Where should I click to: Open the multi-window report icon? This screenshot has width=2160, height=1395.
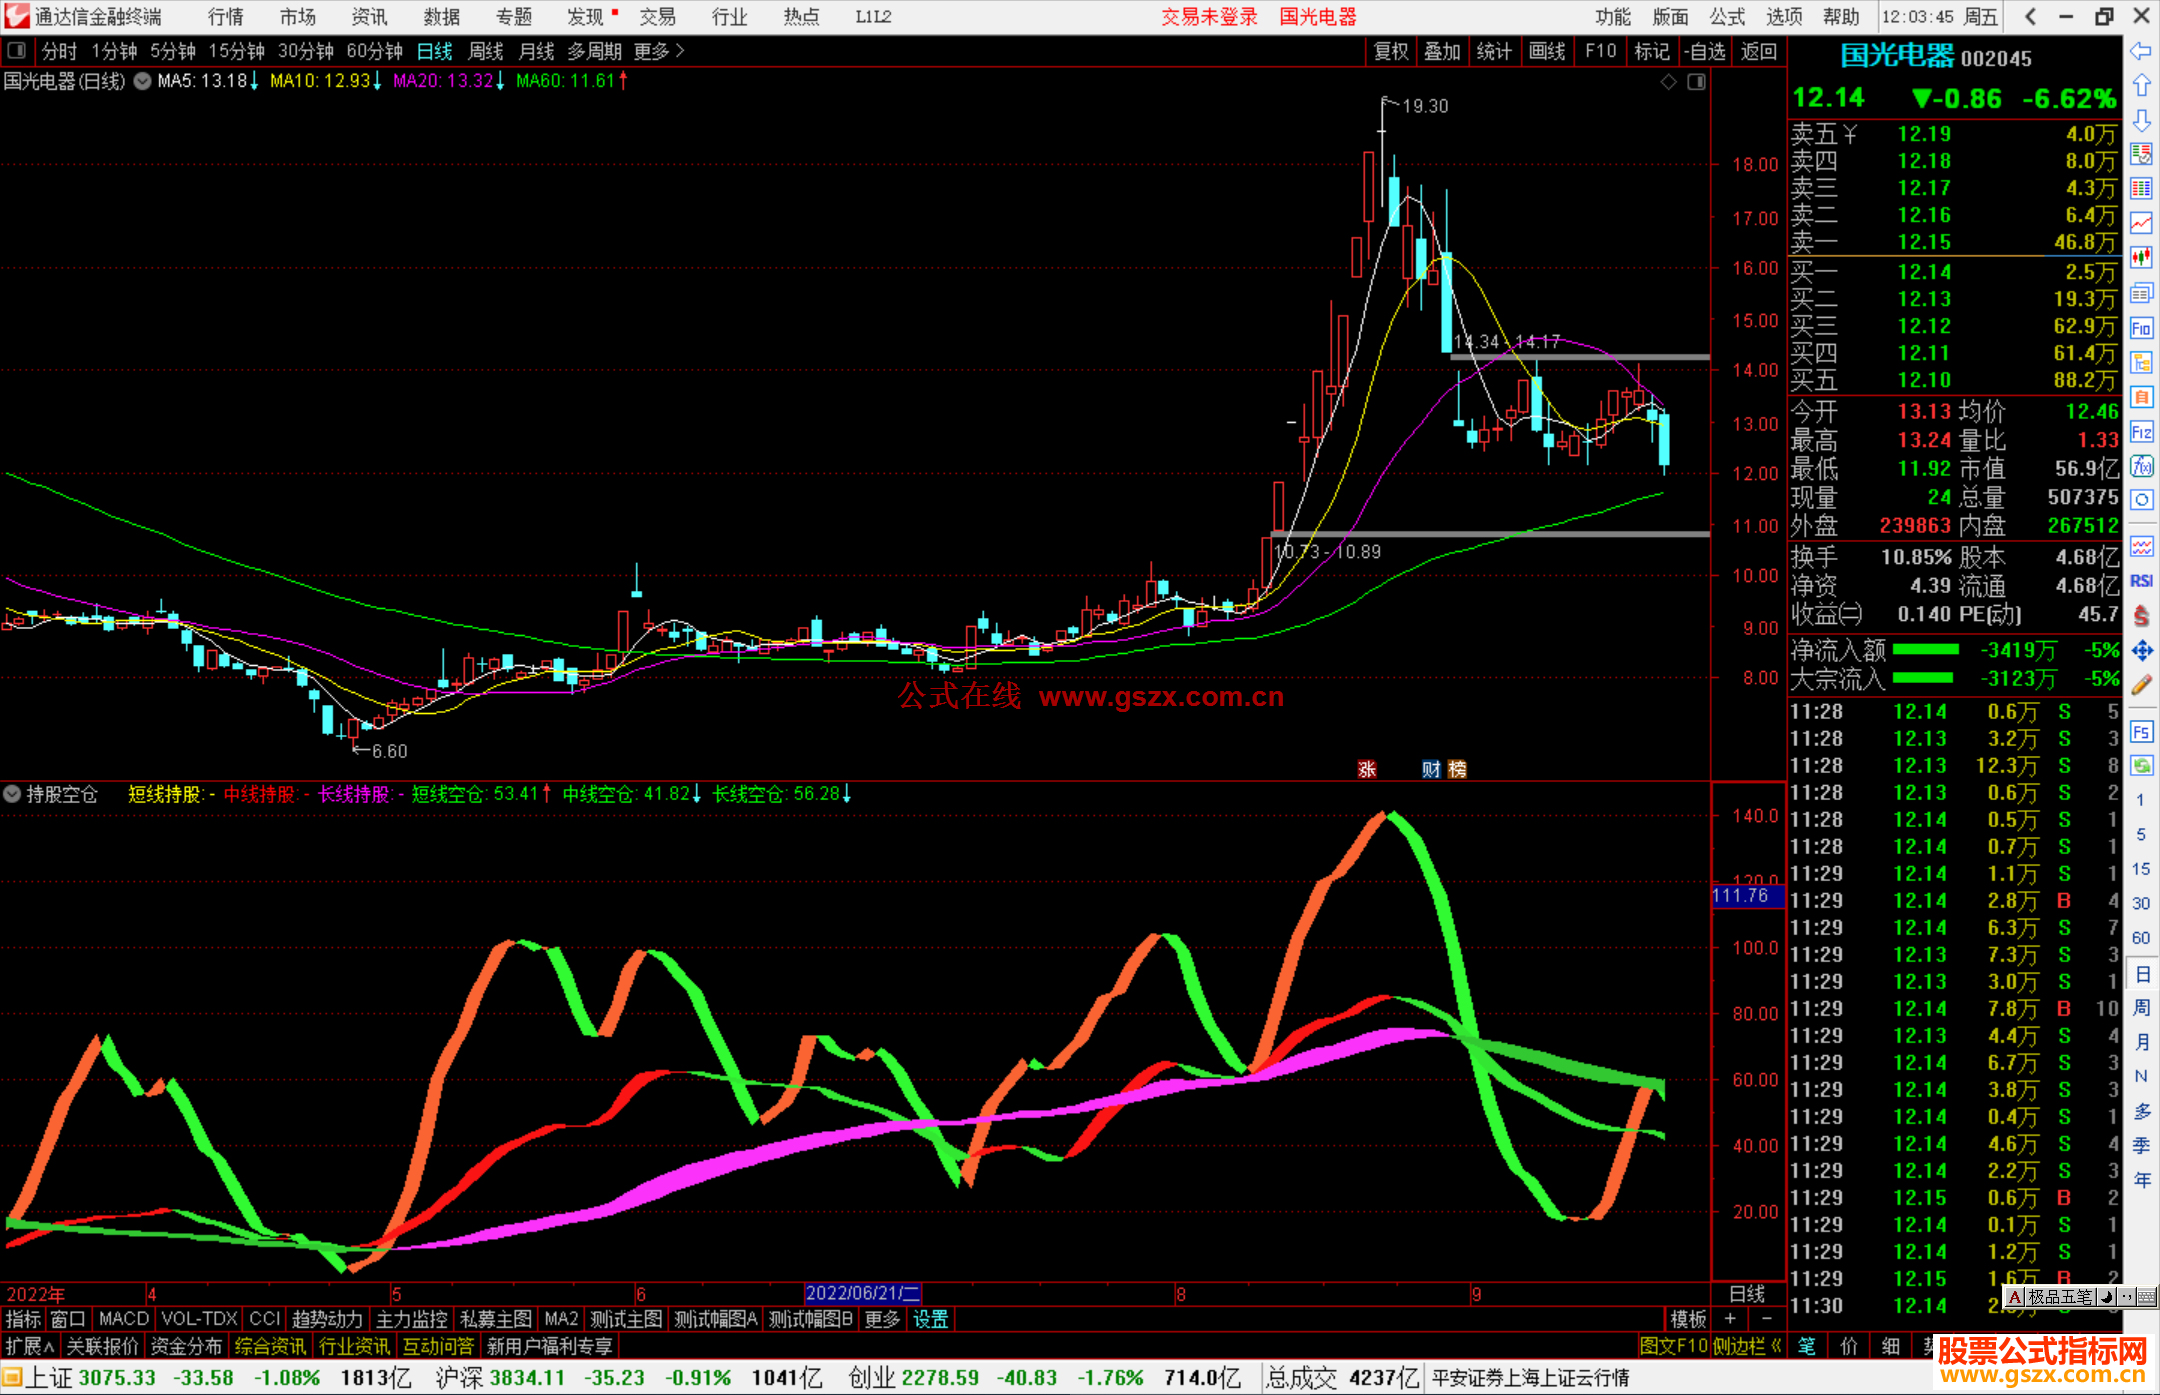(2141, 293)
